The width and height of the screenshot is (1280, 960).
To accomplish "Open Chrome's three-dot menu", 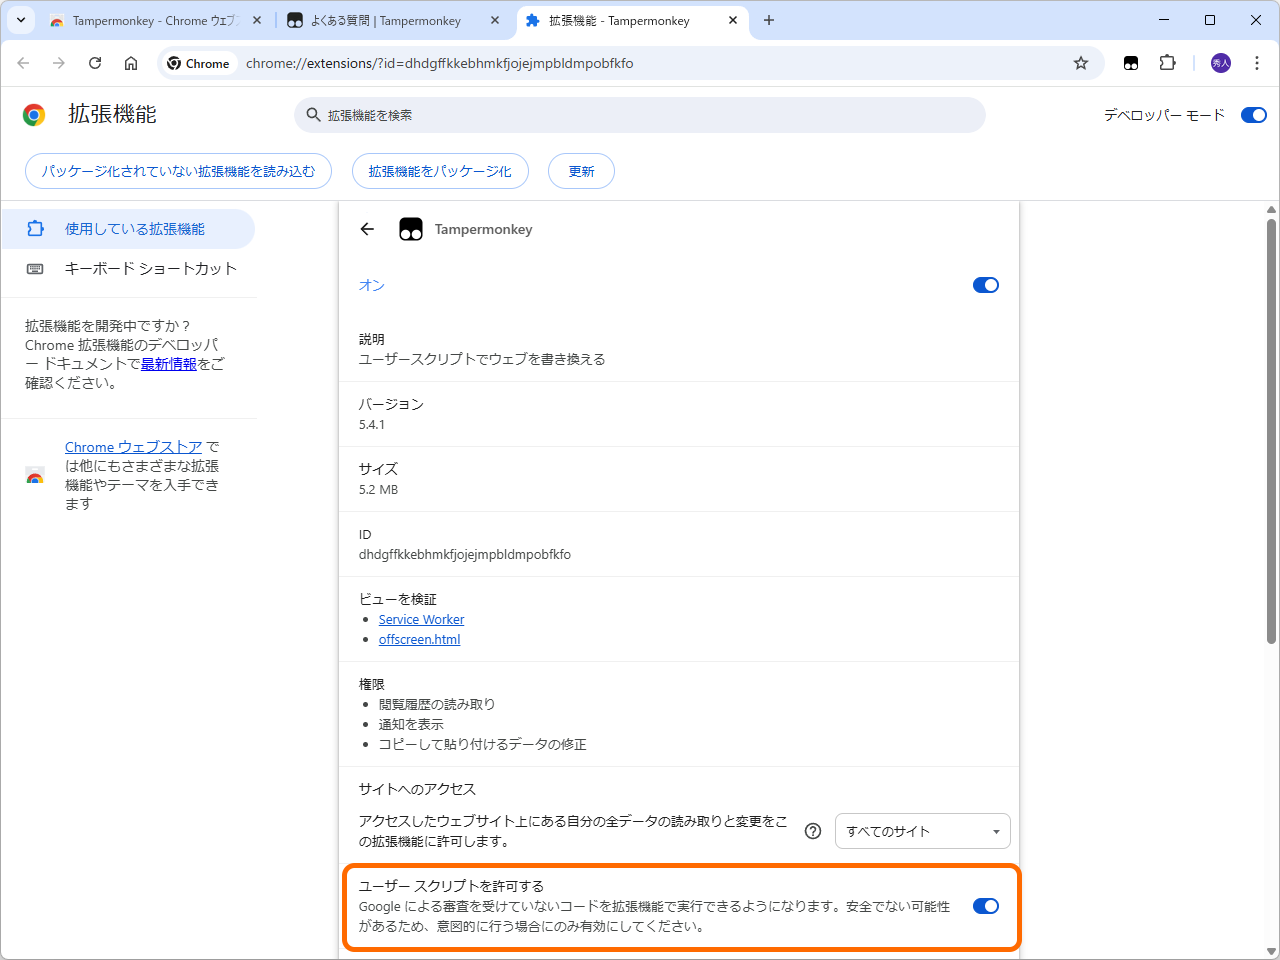I will (x=1257, y=62).
